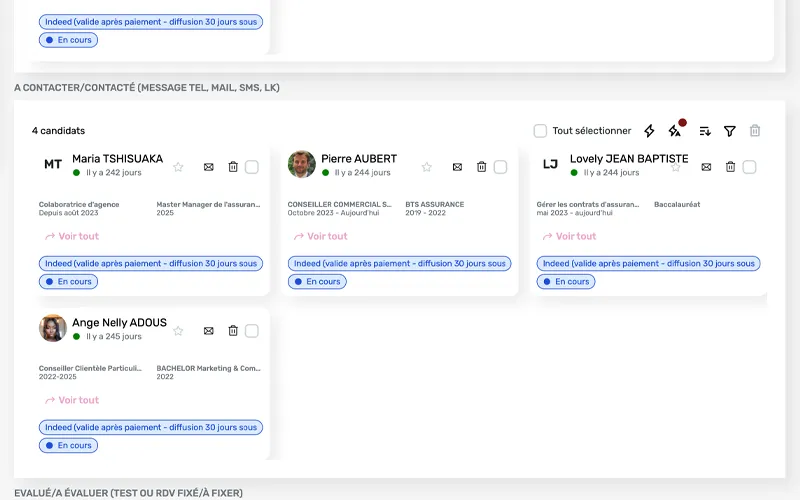Delete Ange Nelly ADOUS candidate card
This screenshot has height=500, width=800.
(x=233, y=331)
